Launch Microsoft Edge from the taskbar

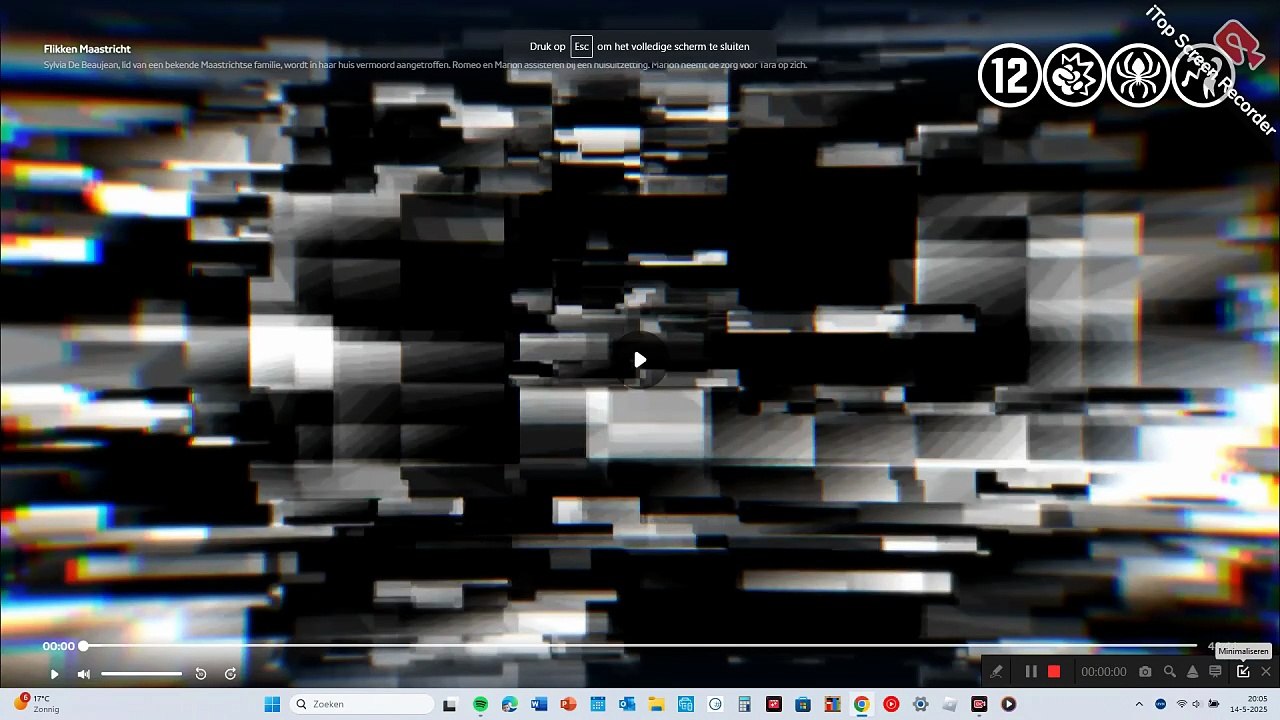(510, 704)
